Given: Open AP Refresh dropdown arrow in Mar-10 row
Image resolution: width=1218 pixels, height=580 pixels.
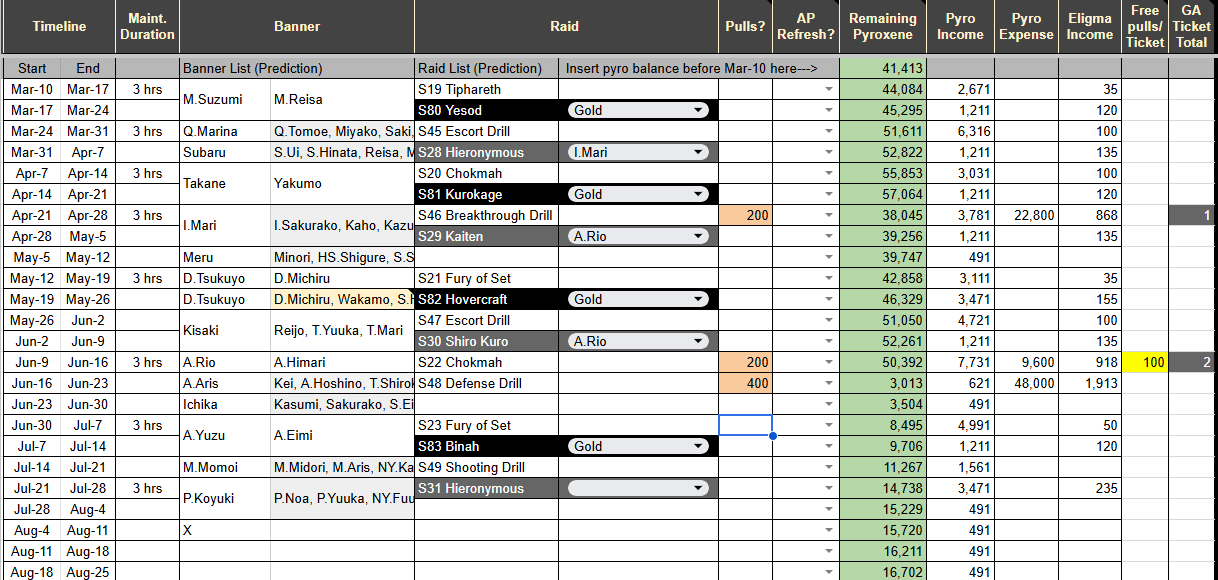Looking at the screenshot, I should coord(828,89).
